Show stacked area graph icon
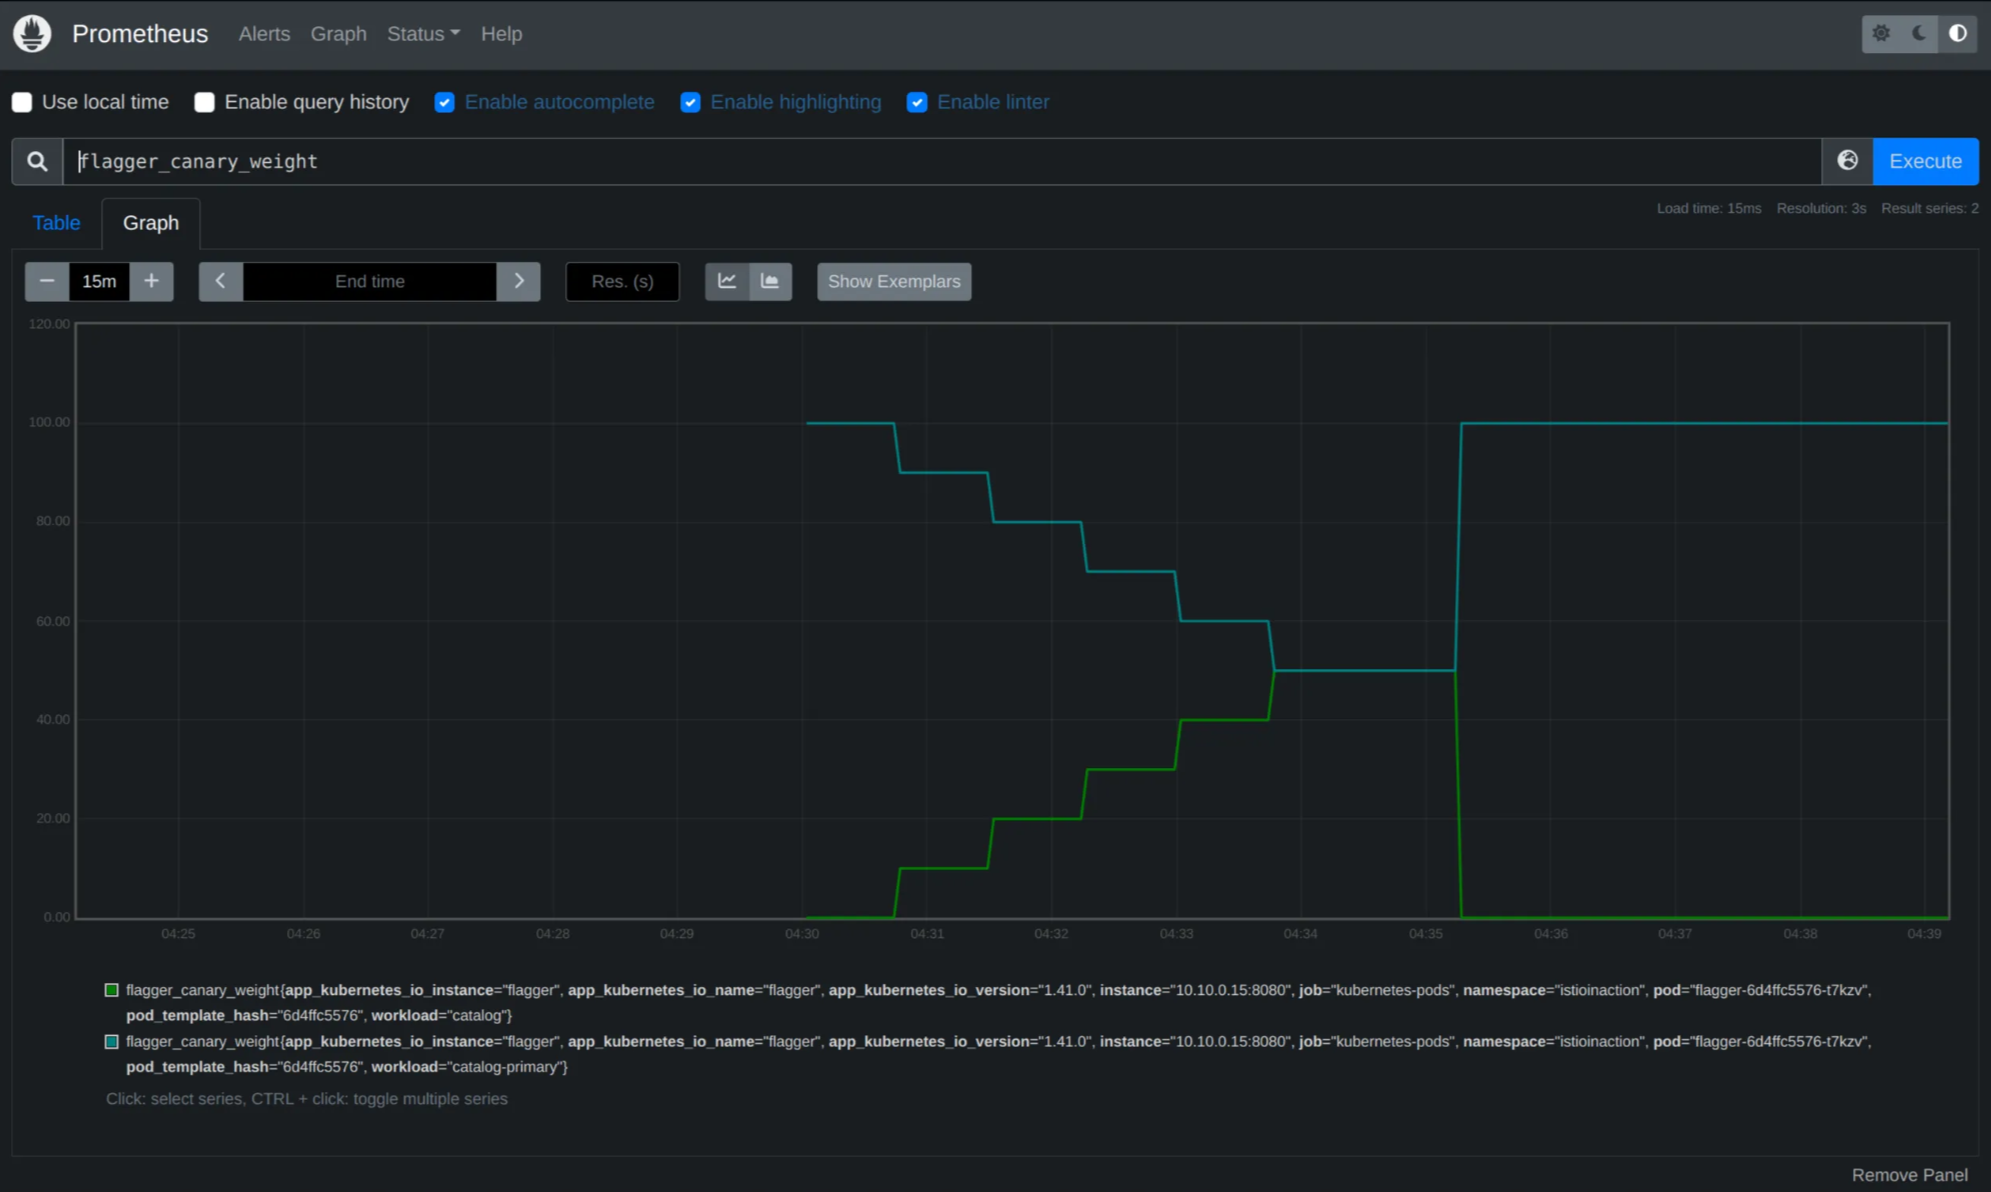This screenshot has width=1991, height=1192. [x=770, y=281]
